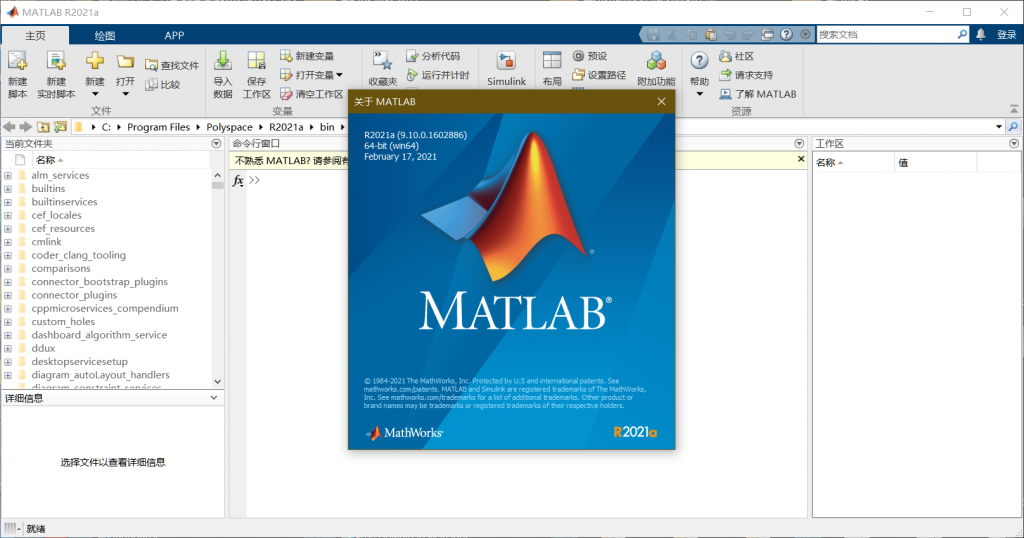Switch to the 绘图 tab

point(104,35)
